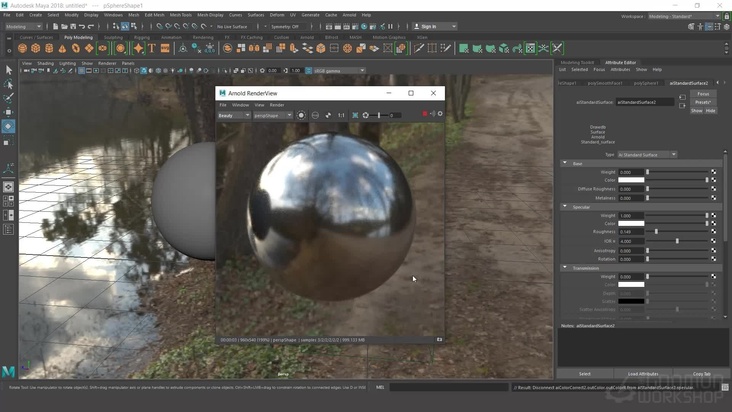Viewport: 732px width, 412px height.
Task: Click the Undo arrow icon
Action: (x=82, y=27)
